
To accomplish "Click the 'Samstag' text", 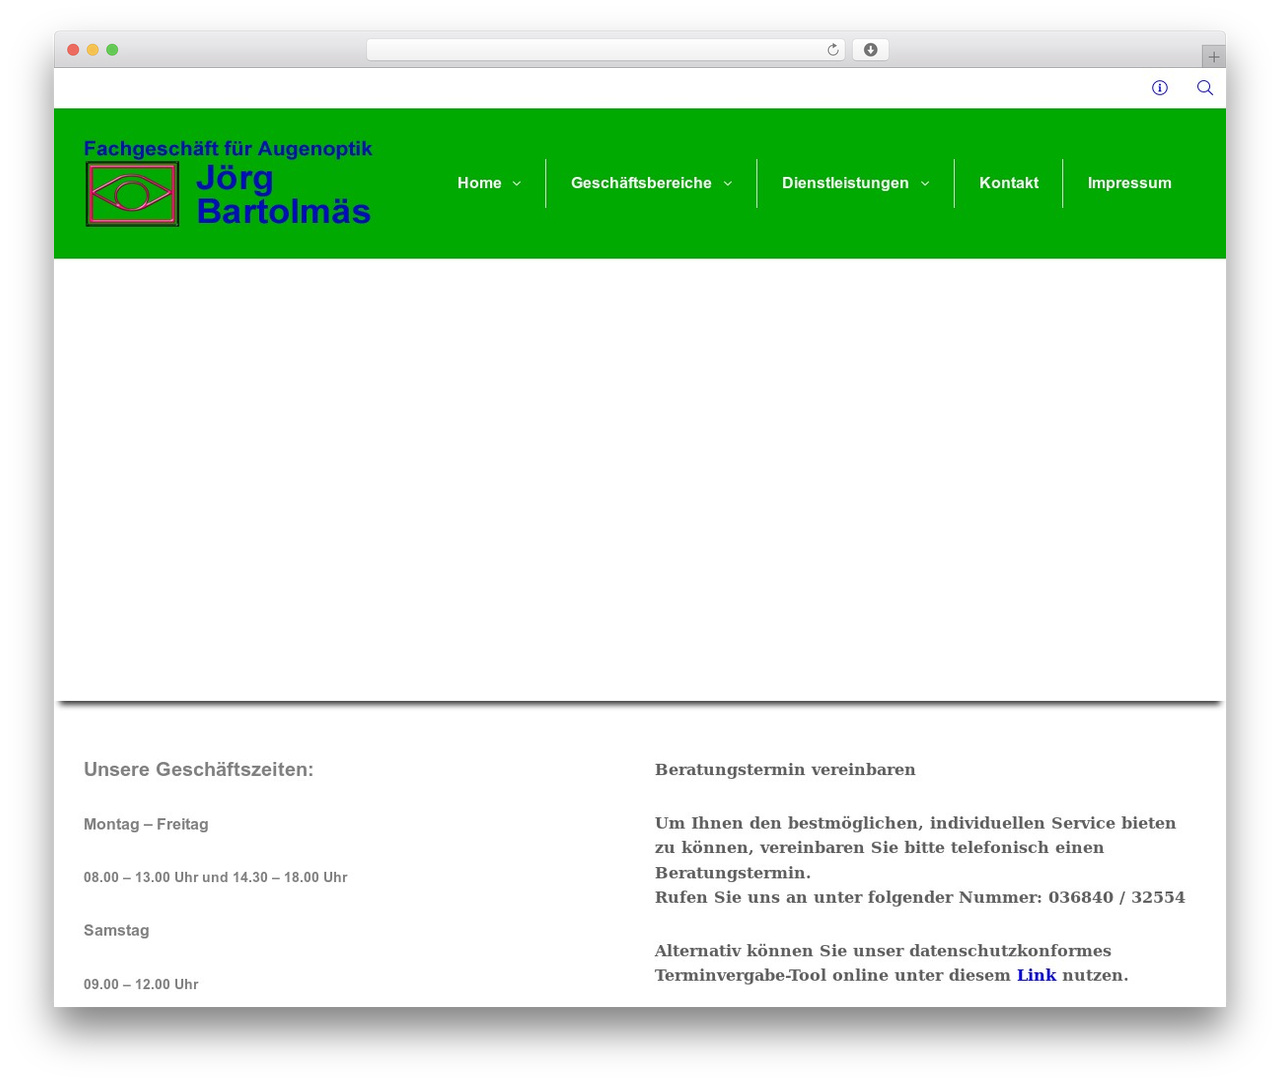I will pos(116,930).
